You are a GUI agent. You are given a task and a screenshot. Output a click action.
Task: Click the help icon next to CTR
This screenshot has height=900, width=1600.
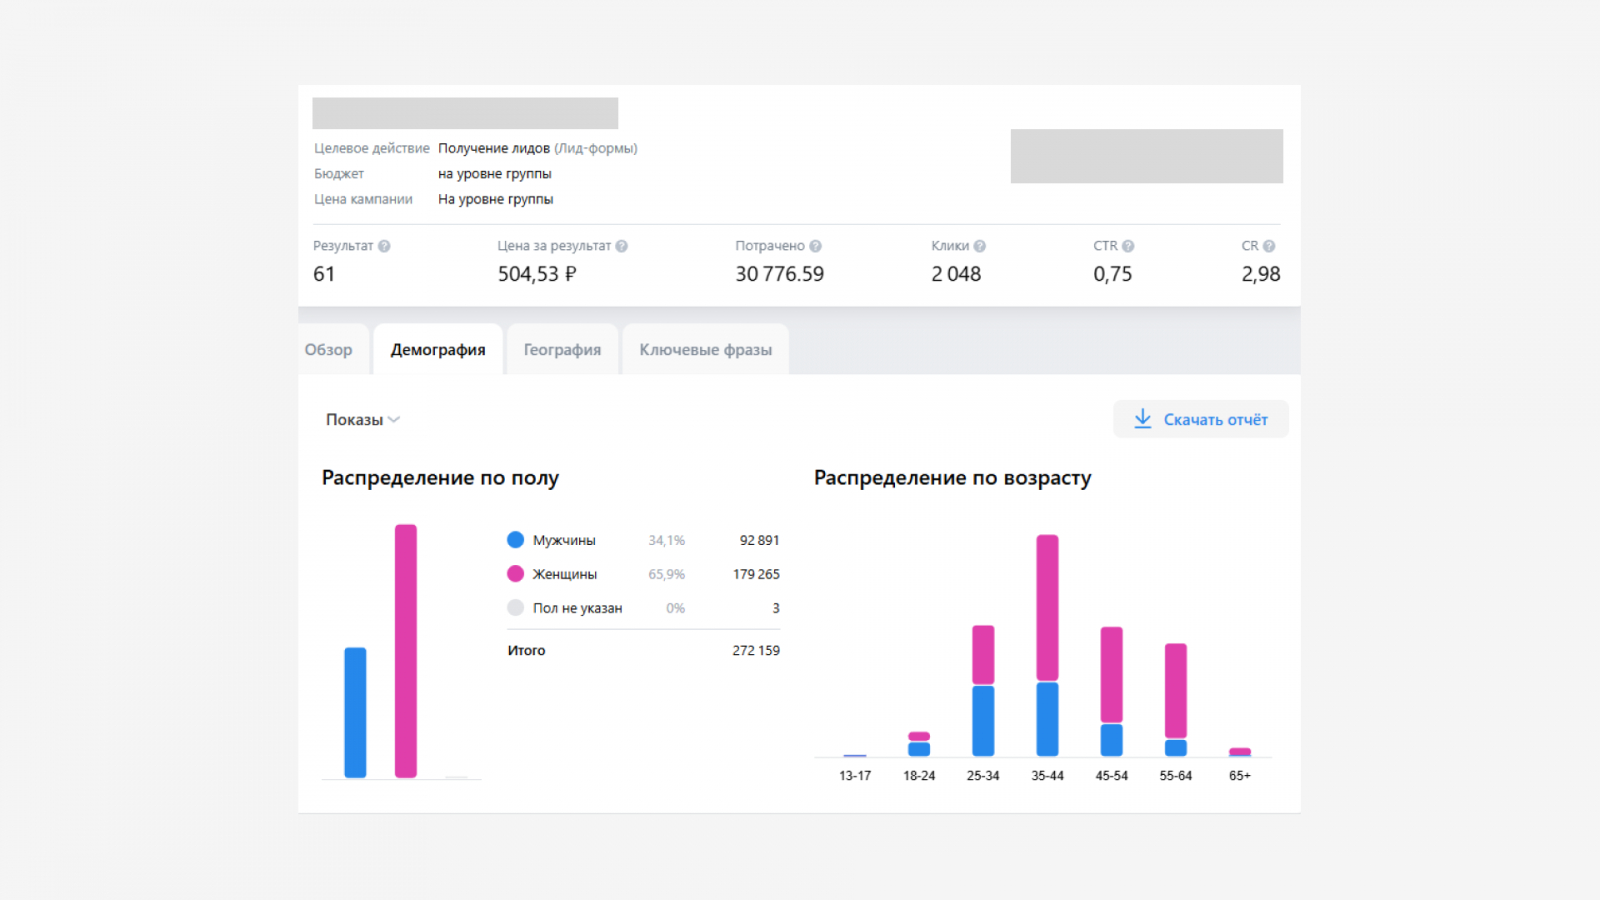click(1128, 246)
